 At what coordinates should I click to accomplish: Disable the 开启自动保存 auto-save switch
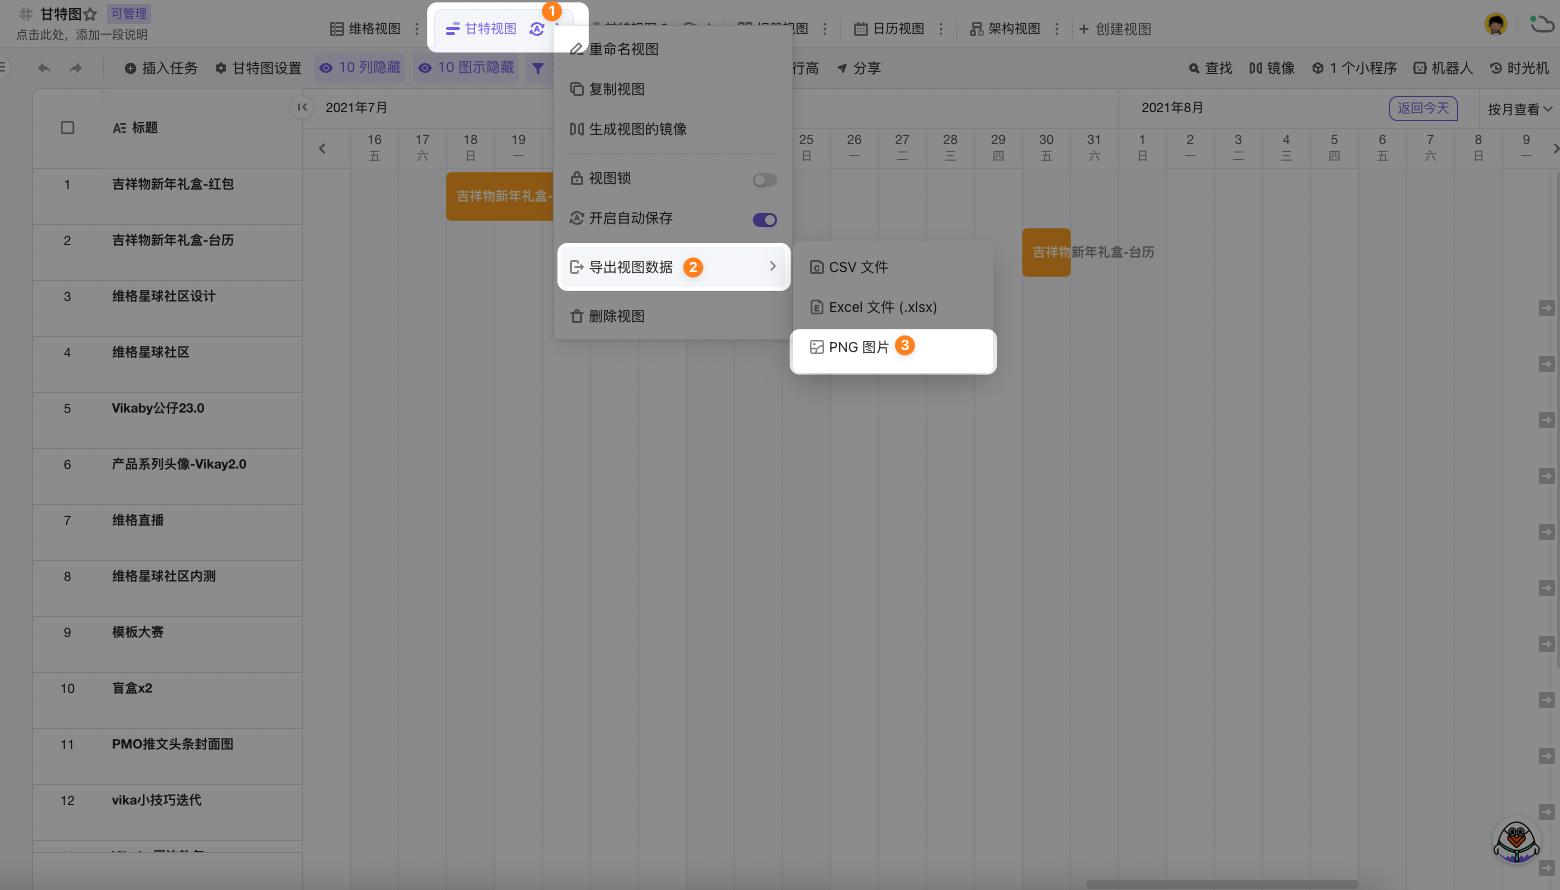[x=764, y=220]
